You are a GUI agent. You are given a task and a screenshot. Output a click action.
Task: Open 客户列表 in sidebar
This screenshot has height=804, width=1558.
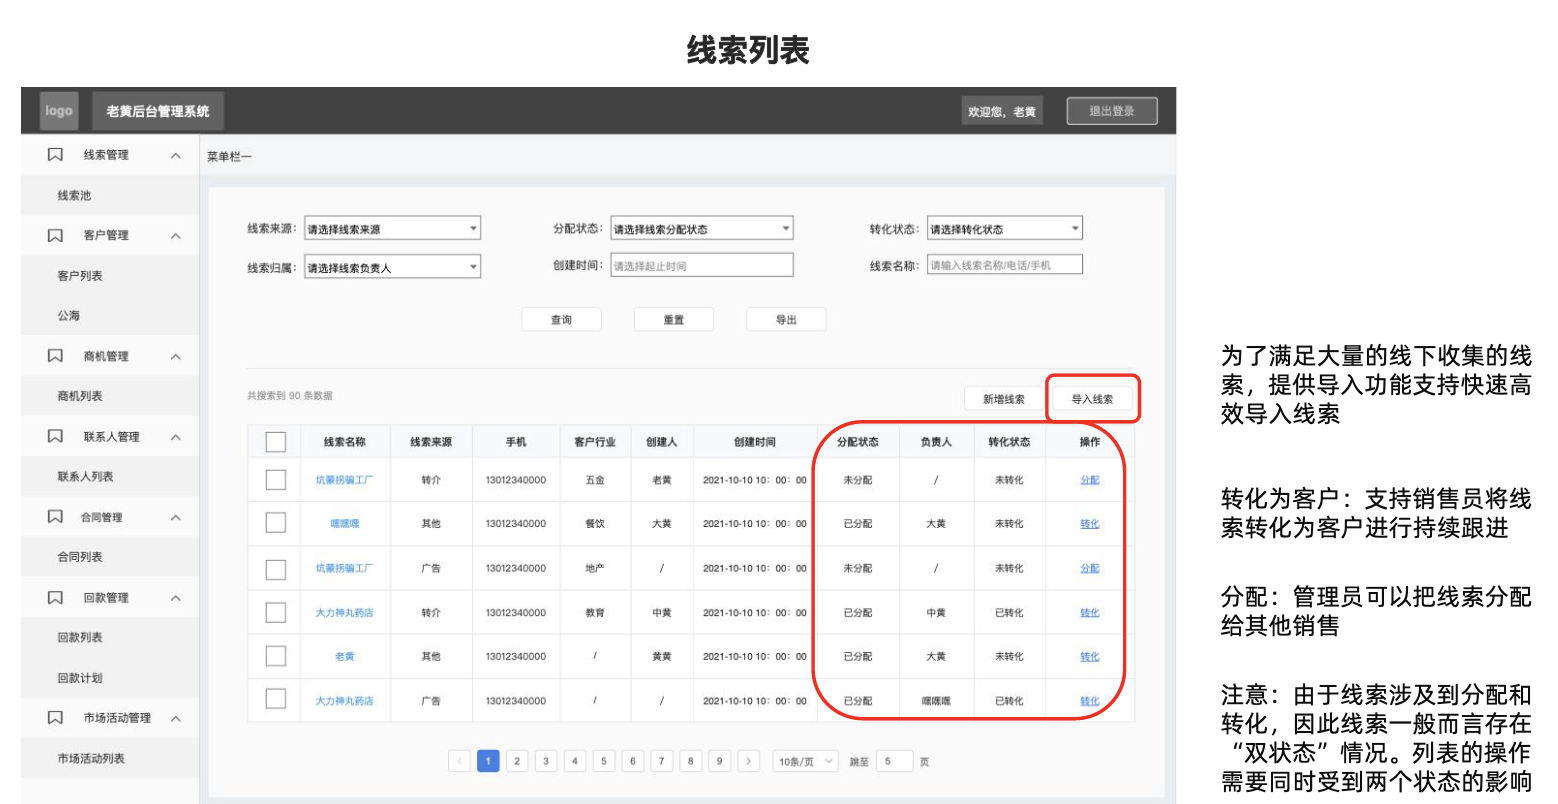[80, 275]
